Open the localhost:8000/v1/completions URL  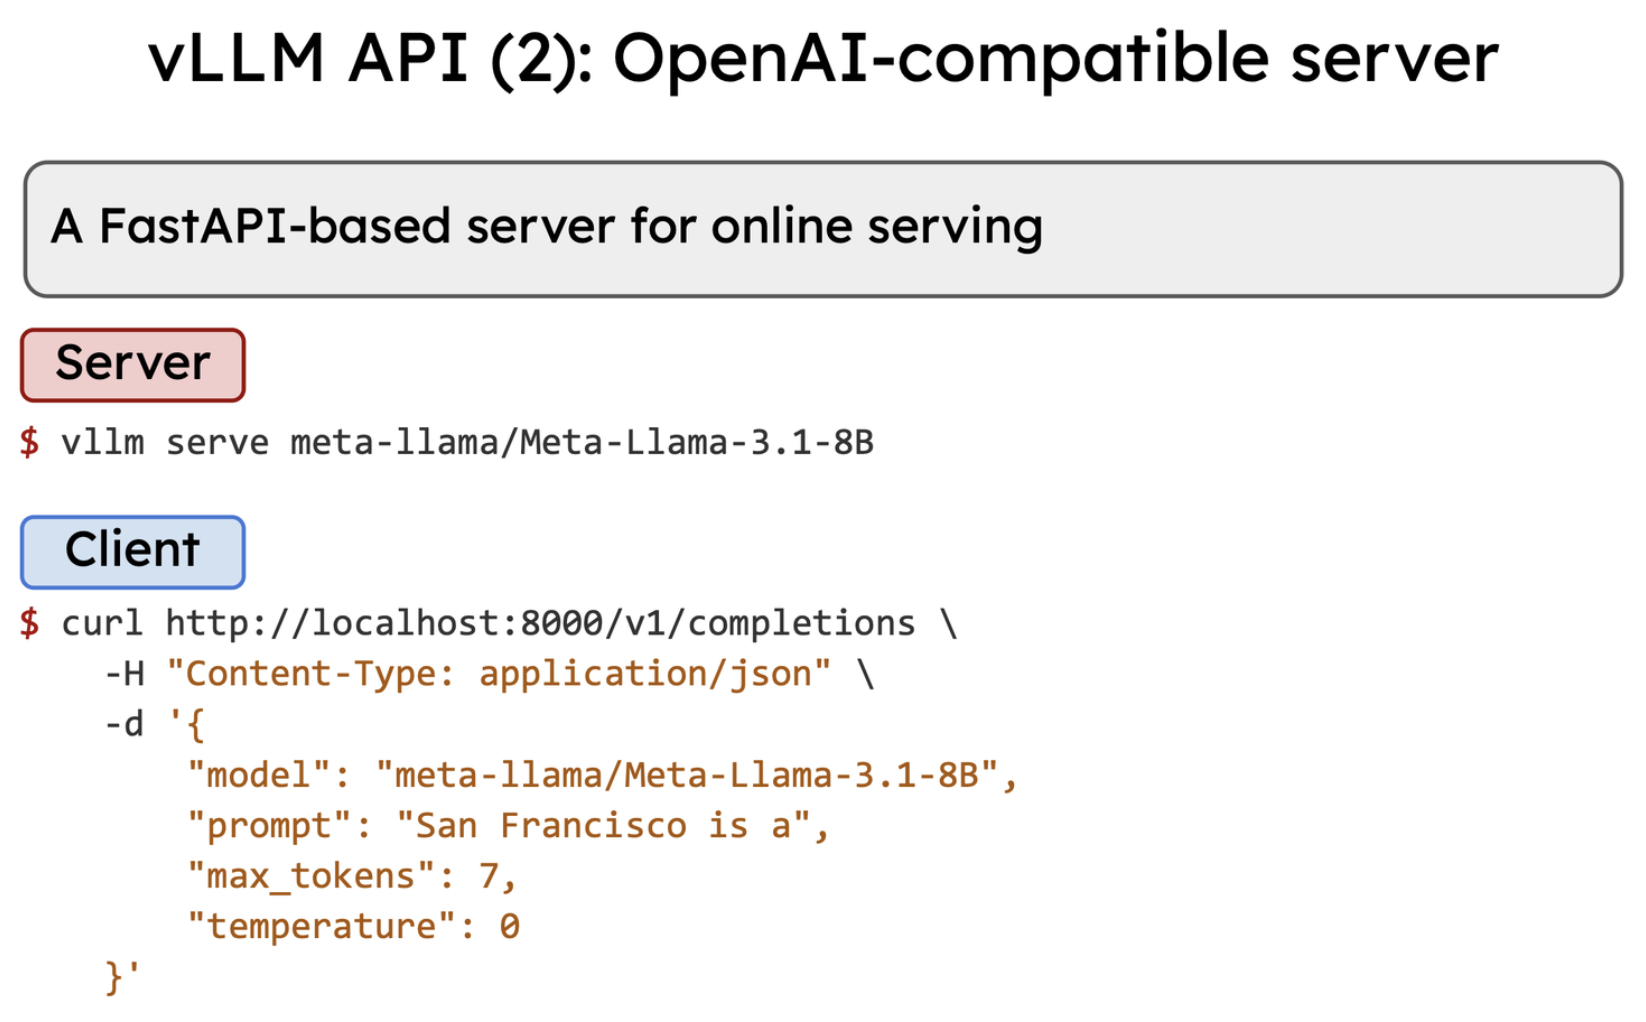[x=540, y=623]
